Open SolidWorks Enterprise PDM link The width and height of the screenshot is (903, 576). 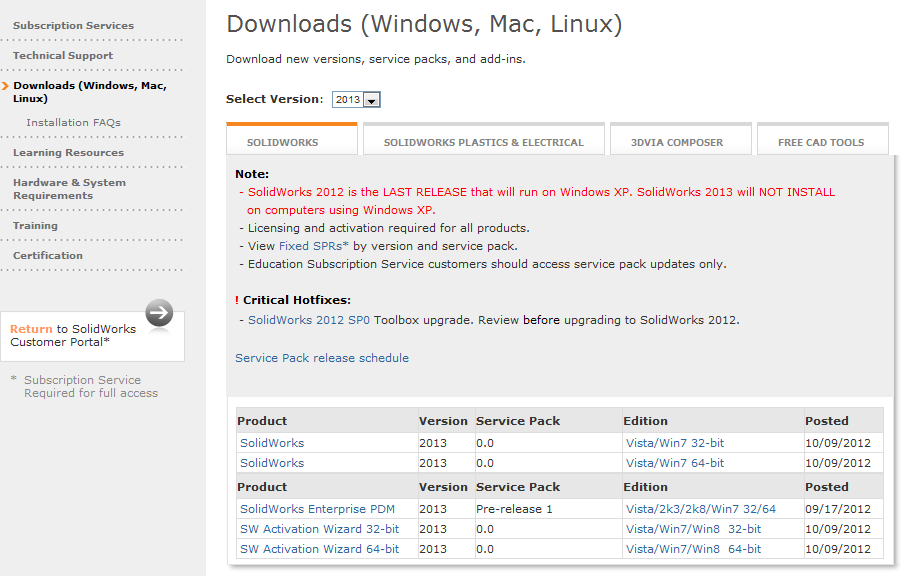[317, 509]
